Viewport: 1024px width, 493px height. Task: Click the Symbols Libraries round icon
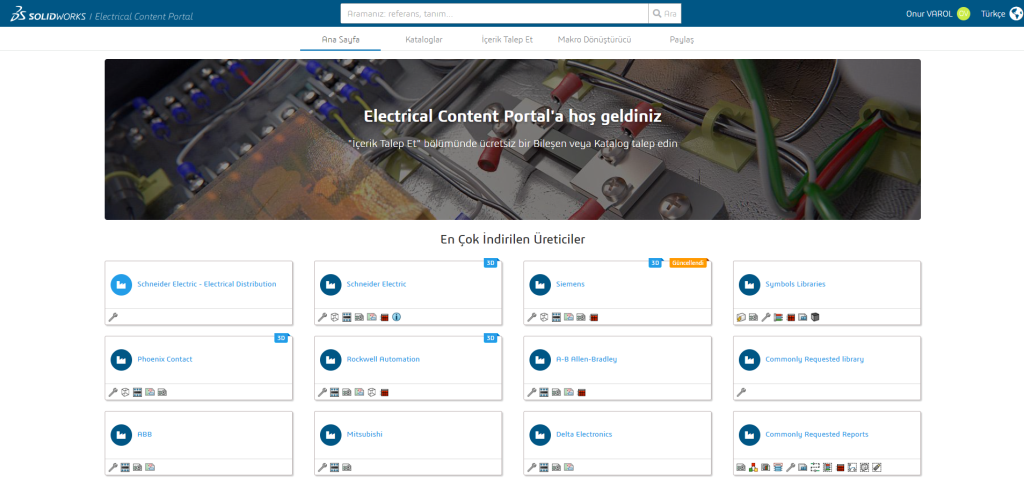[749, 284]
